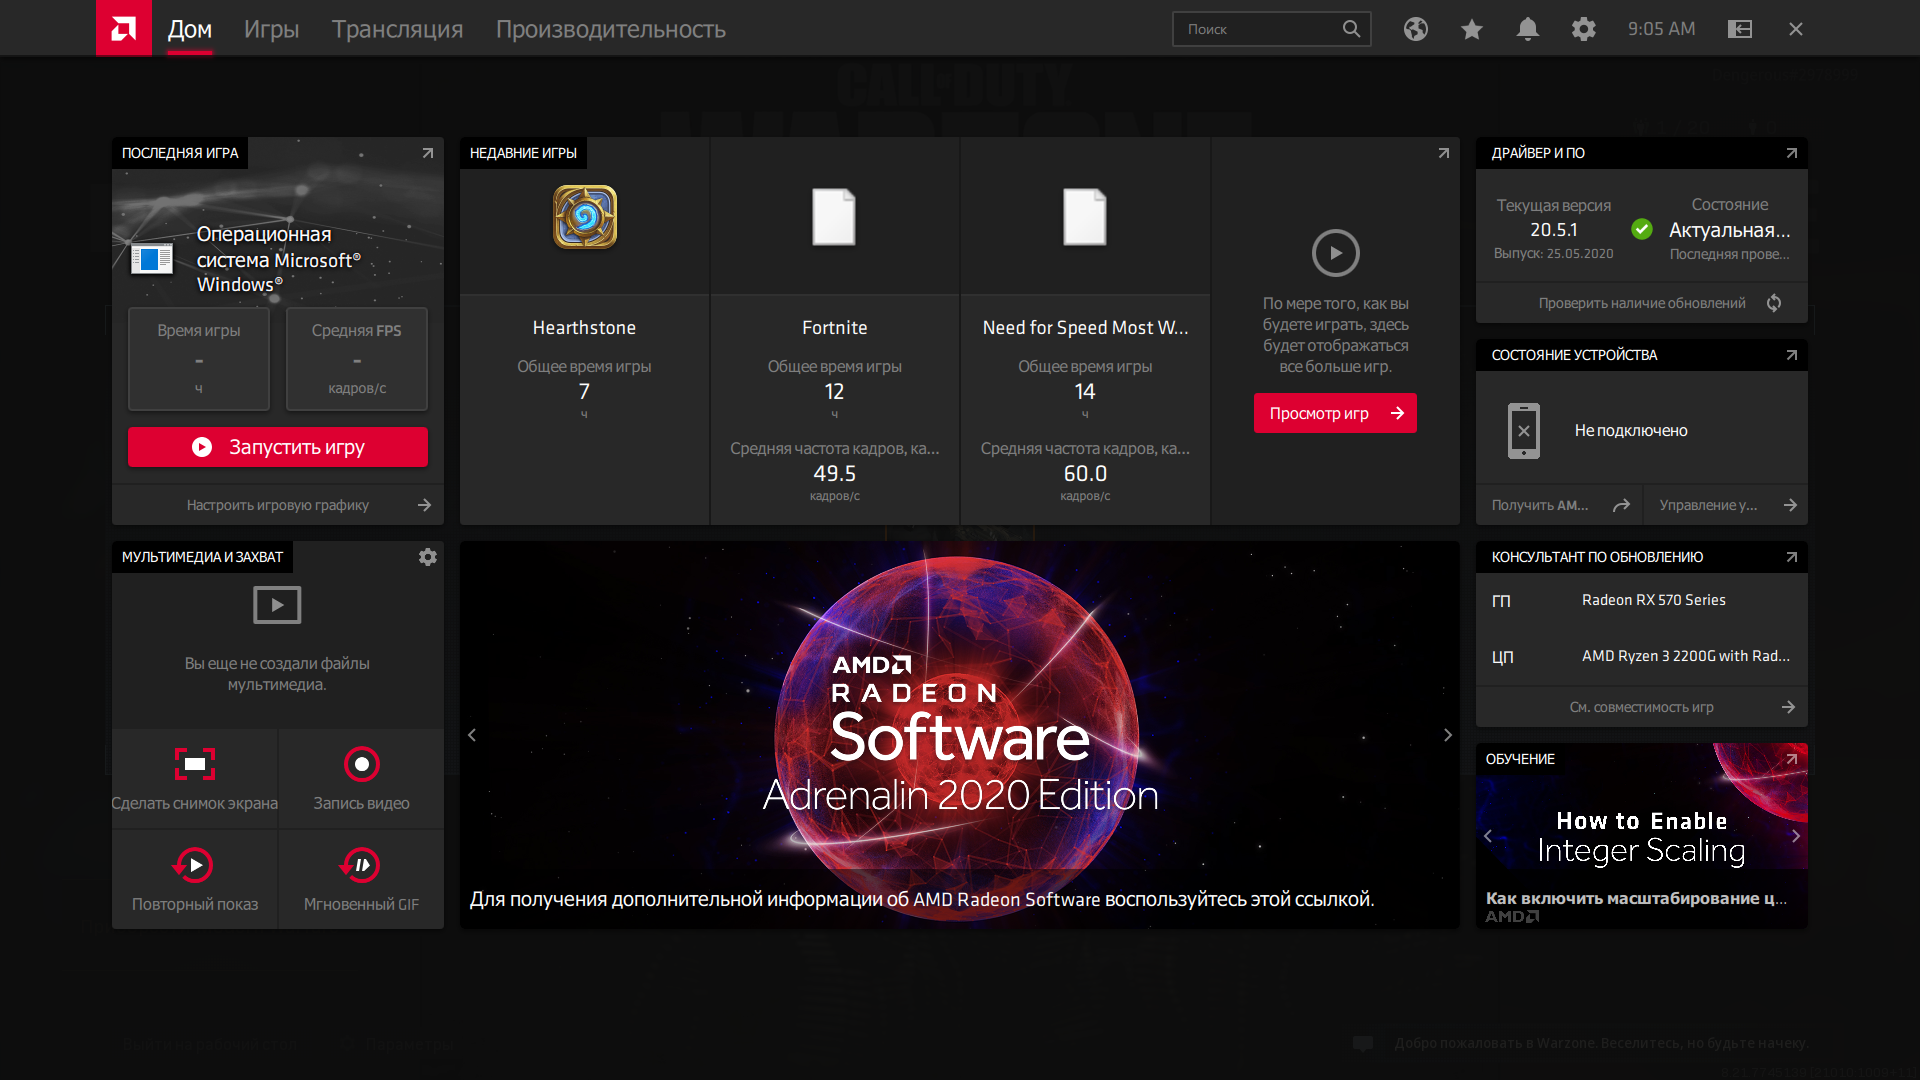The height and width of the screenshot is (1080, 1920).
Task: Toggle the sidebar layout icon next to the clock
Action: pos(1740,29)
